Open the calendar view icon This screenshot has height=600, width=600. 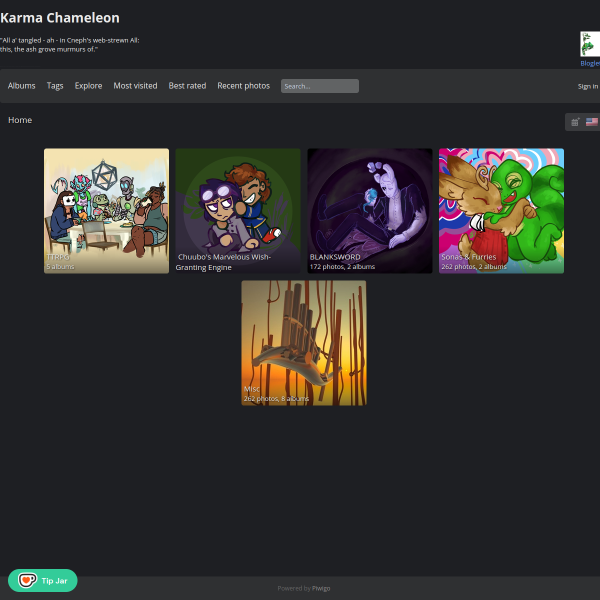point(575,122)
